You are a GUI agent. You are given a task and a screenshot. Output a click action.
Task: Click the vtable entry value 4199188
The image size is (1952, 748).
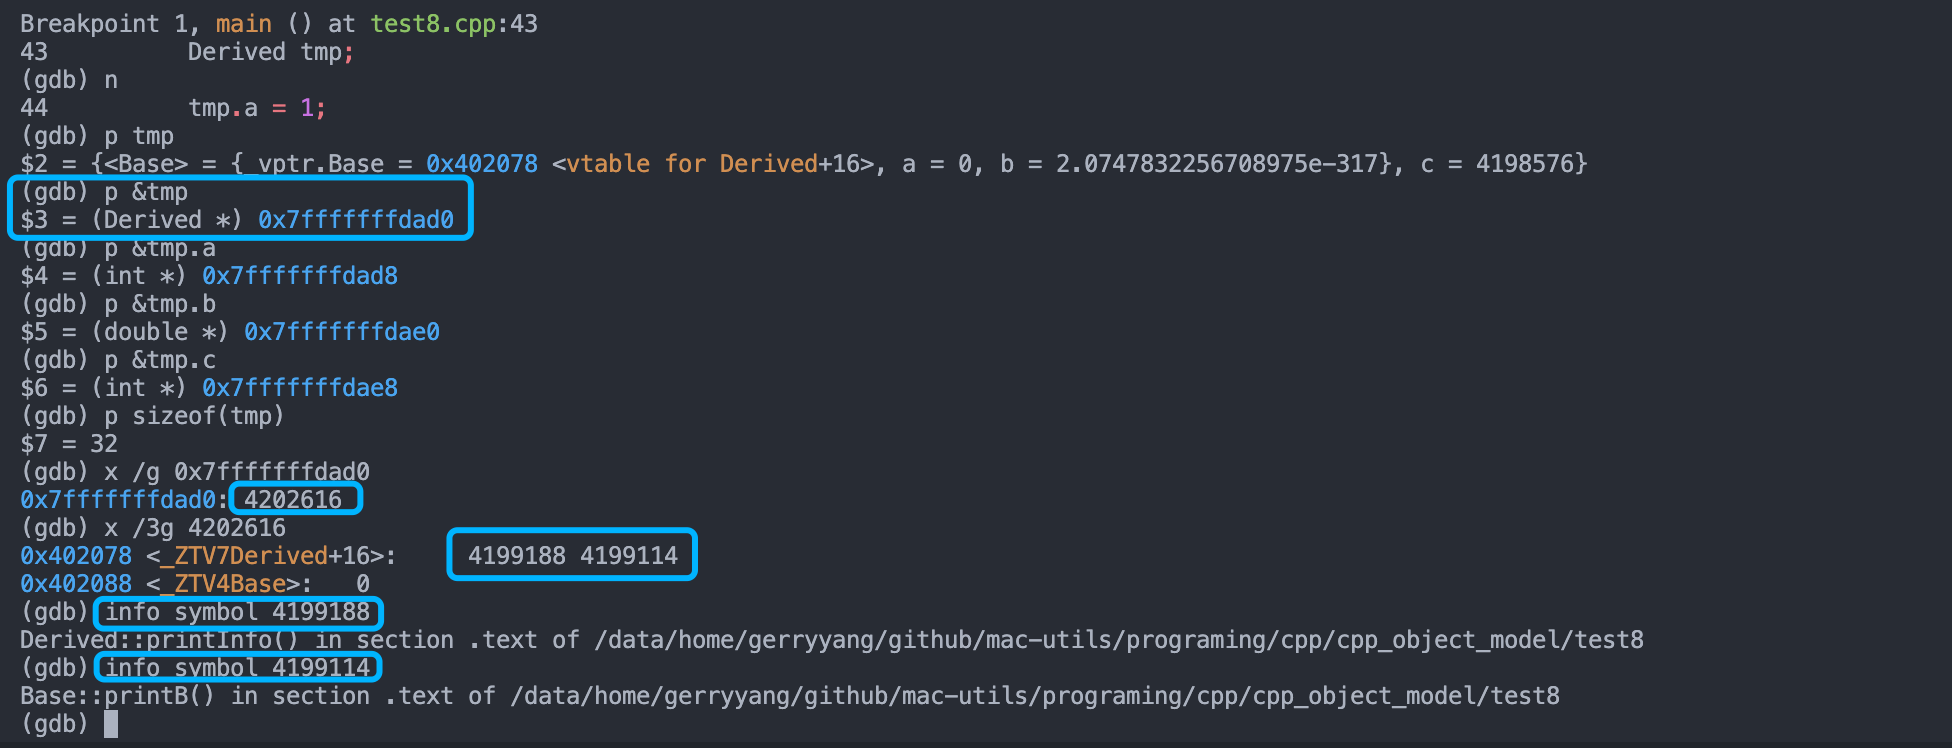point(517,556)
